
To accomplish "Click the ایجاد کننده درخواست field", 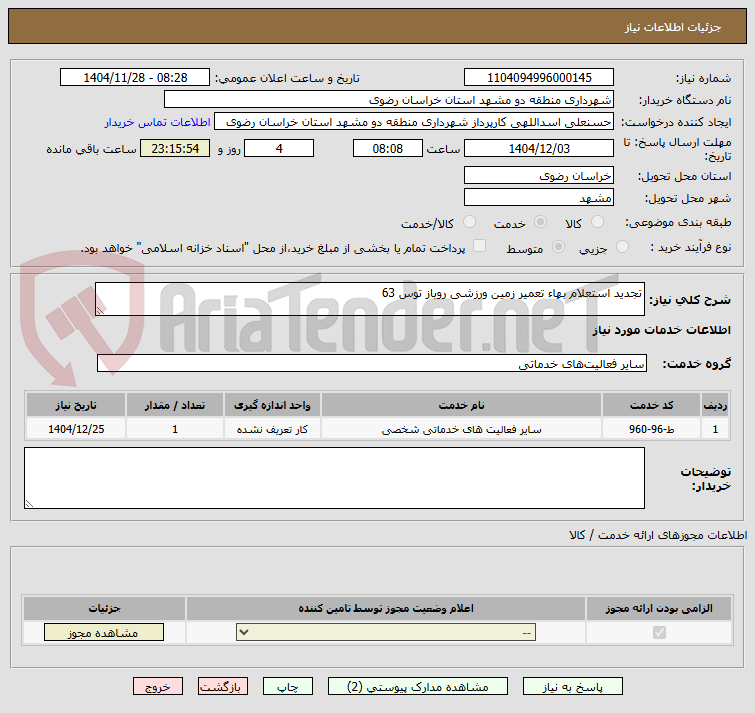I will pos(414,122).
